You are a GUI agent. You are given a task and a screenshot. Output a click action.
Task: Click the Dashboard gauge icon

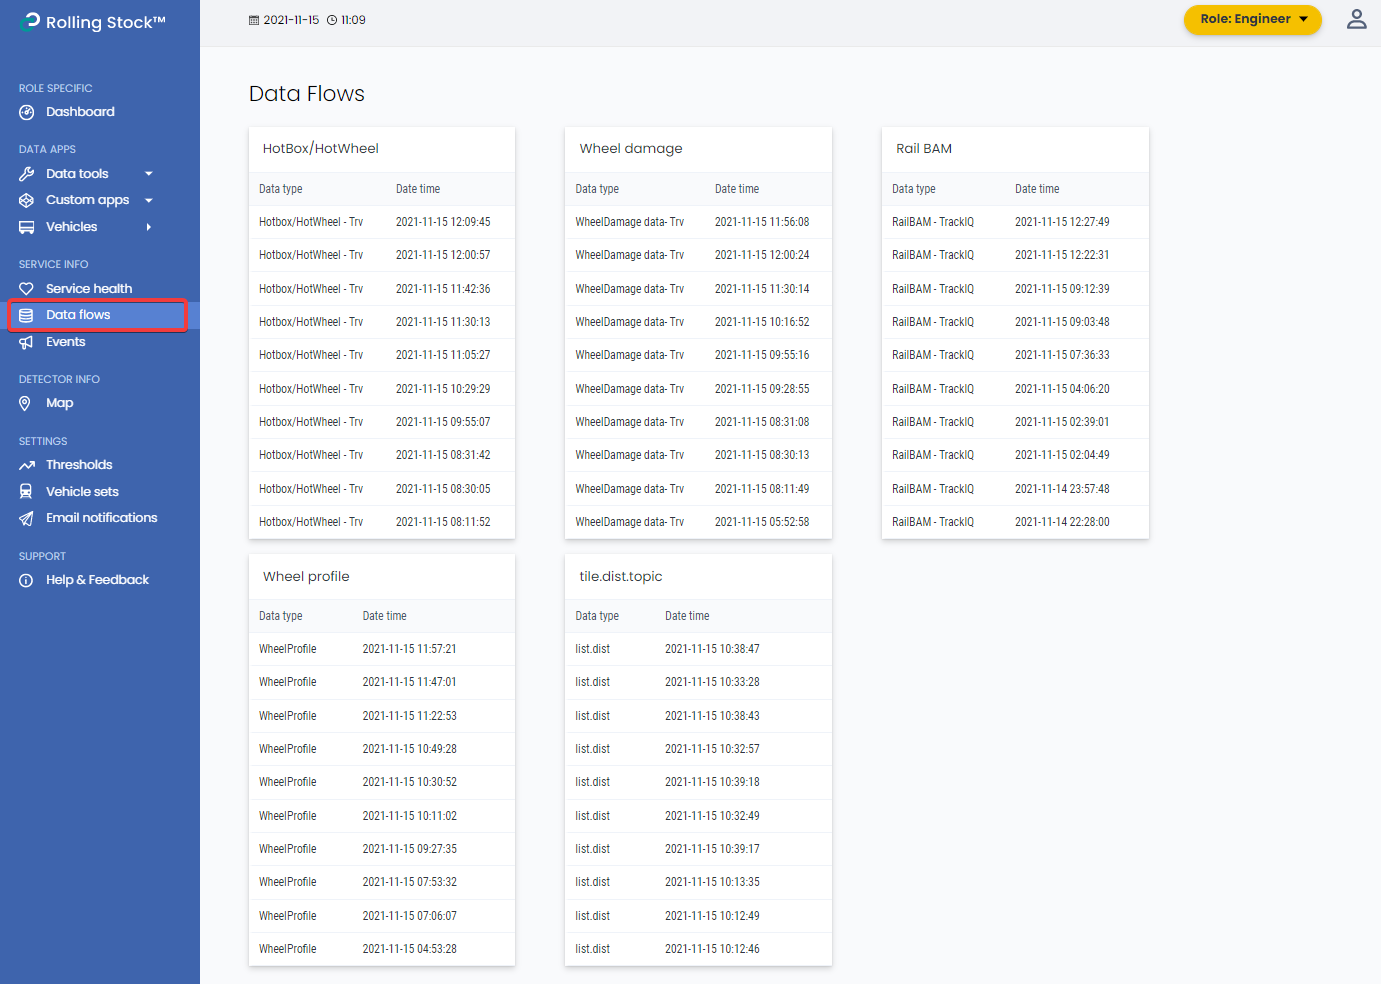(27, 112)
